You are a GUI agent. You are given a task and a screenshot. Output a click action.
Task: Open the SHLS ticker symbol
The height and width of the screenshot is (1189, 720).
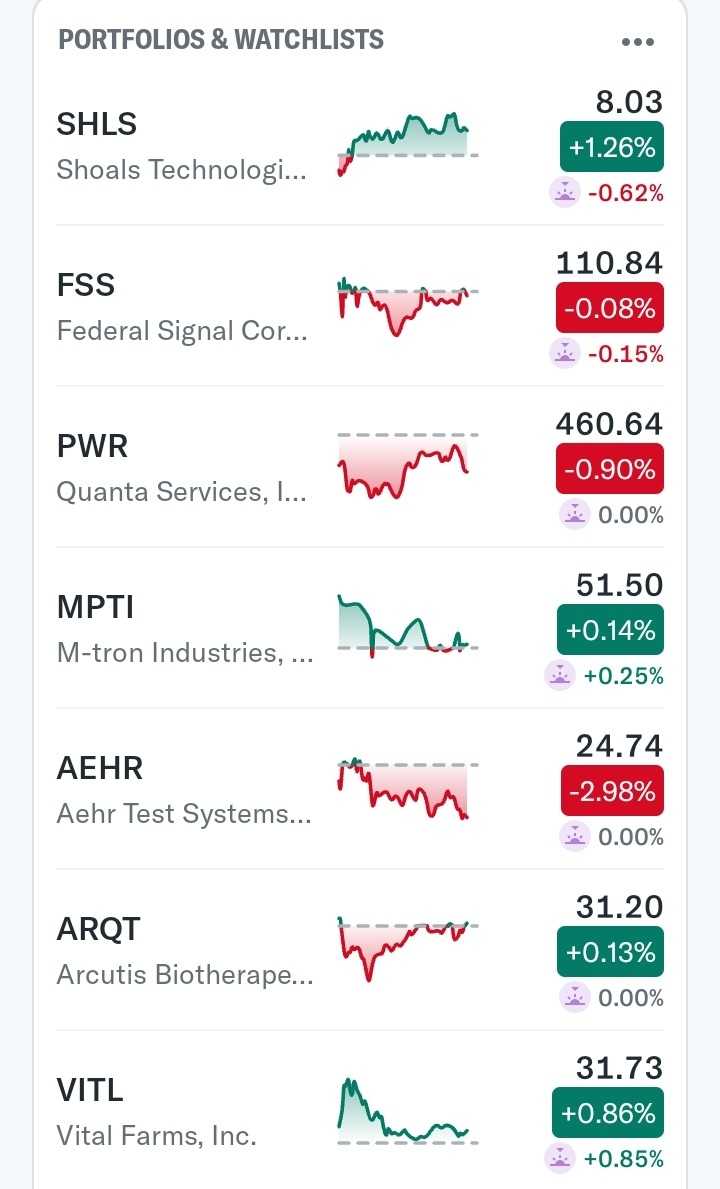click(97, 124)
